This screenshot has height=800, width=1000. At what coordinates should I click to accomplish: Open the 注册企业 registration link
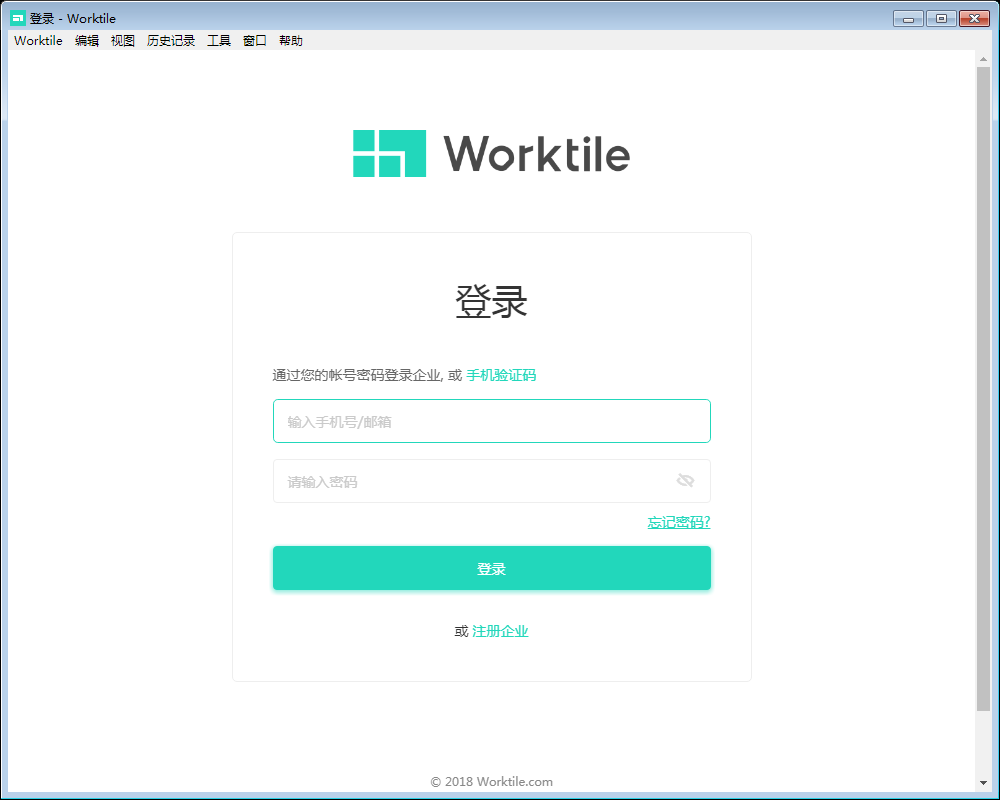[x=500, y=631]
